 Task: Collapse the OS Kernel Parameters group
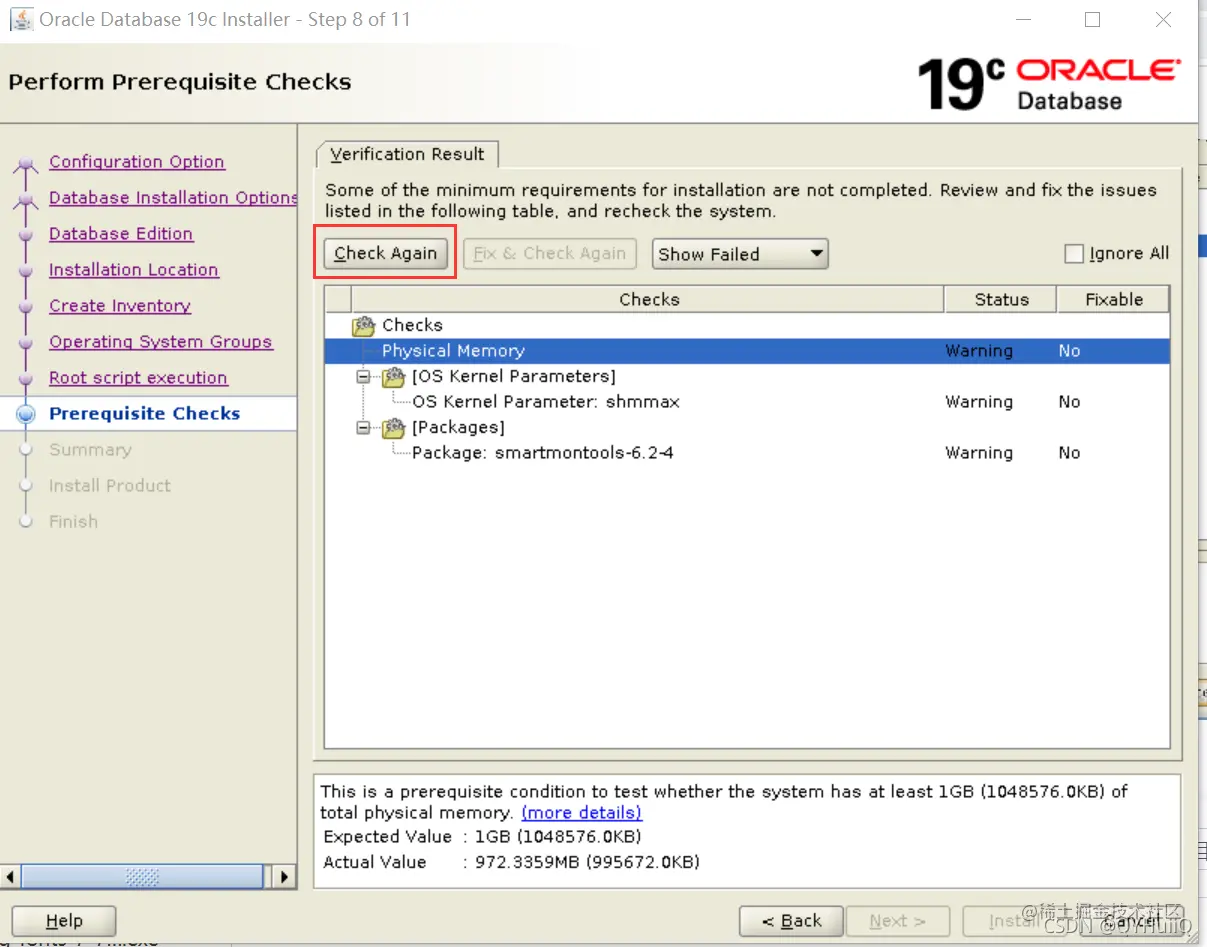pyautogui.click(x=363, y=377)
